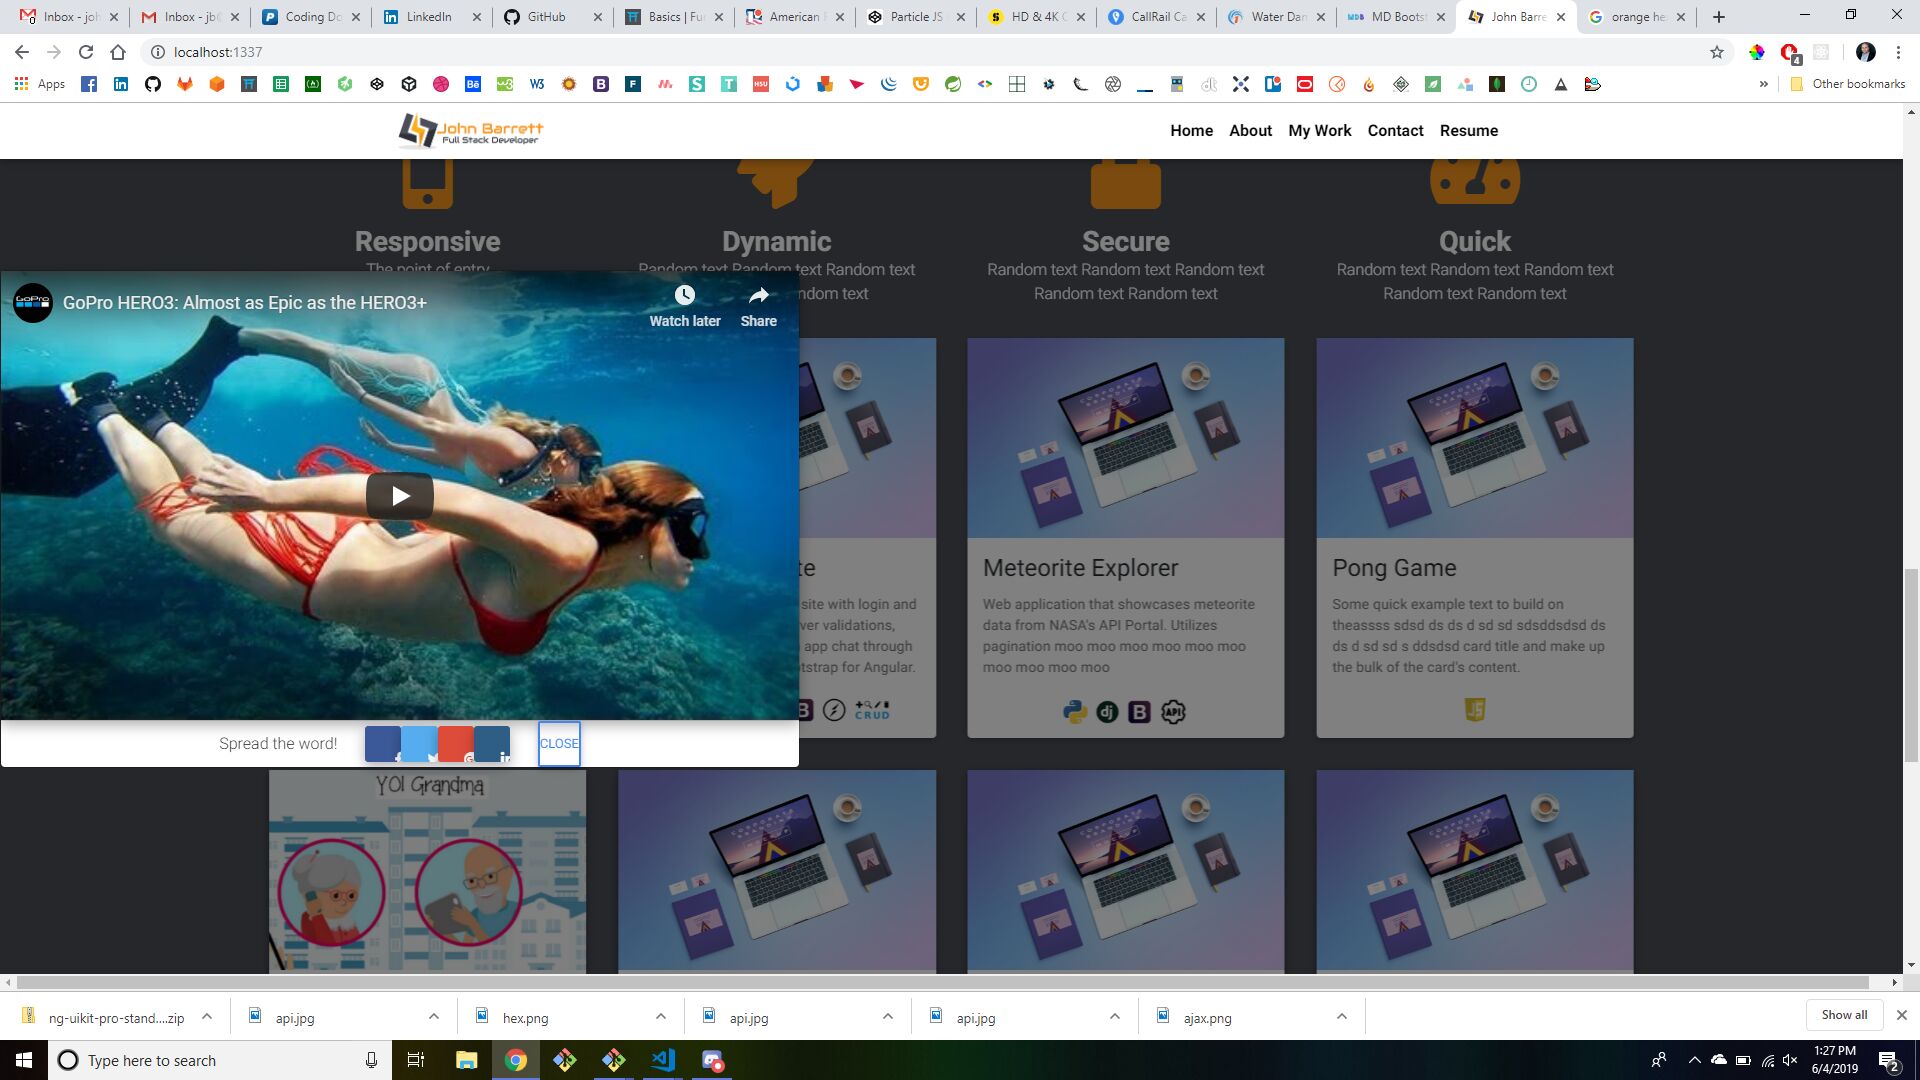Open the Dribbble bookmark icon
1920x1080 pixels.
441,84
